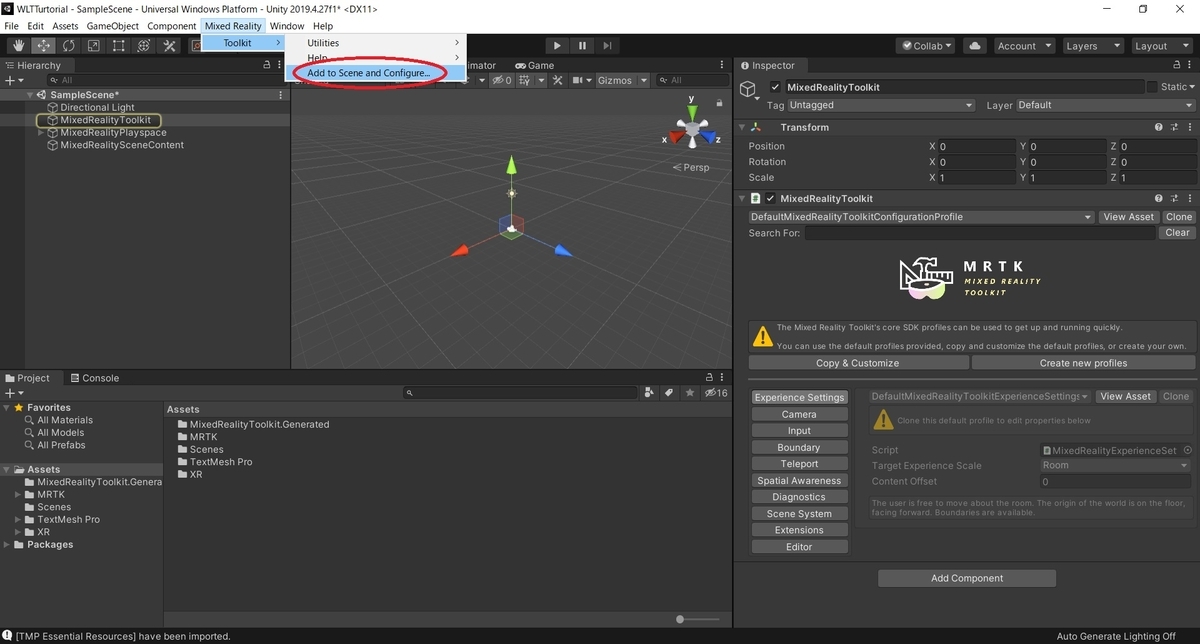Select the Rect tool in the toolbar

point(119,46)
